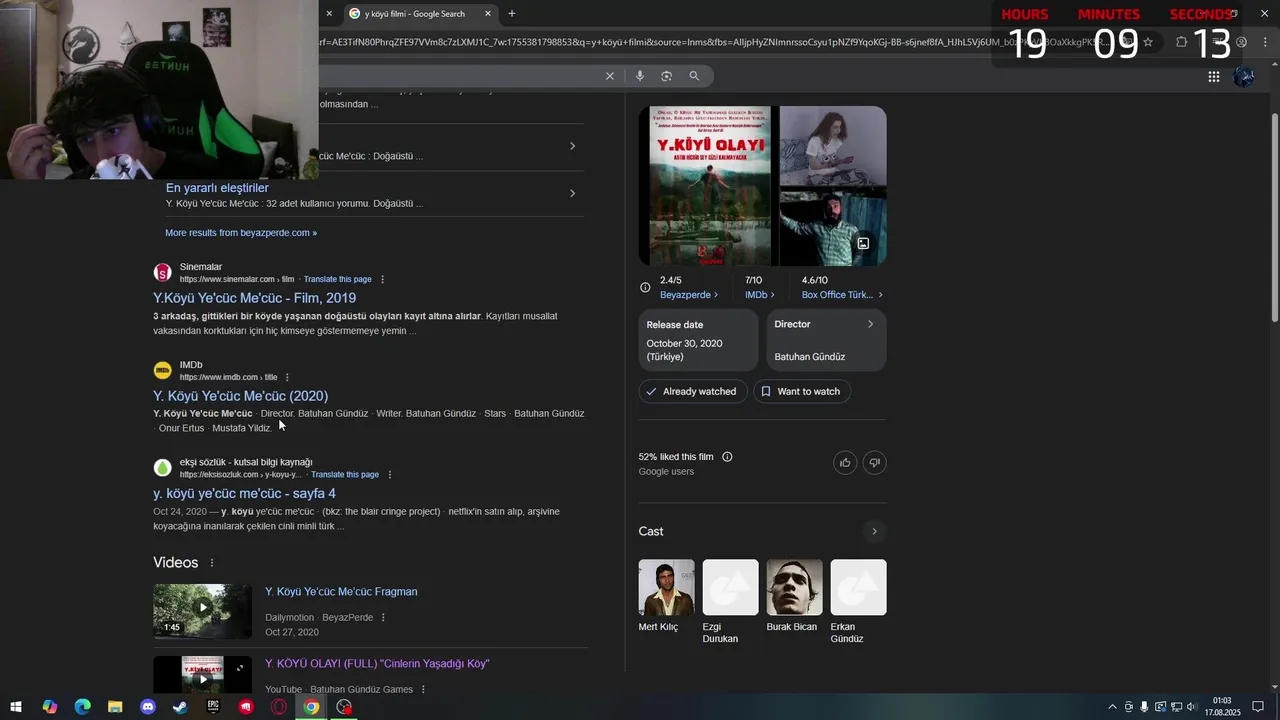The width and height of the screenshot is (1280, 720).
Task: Select Ezgi Durukan cast member
Action: pos(730,601)
